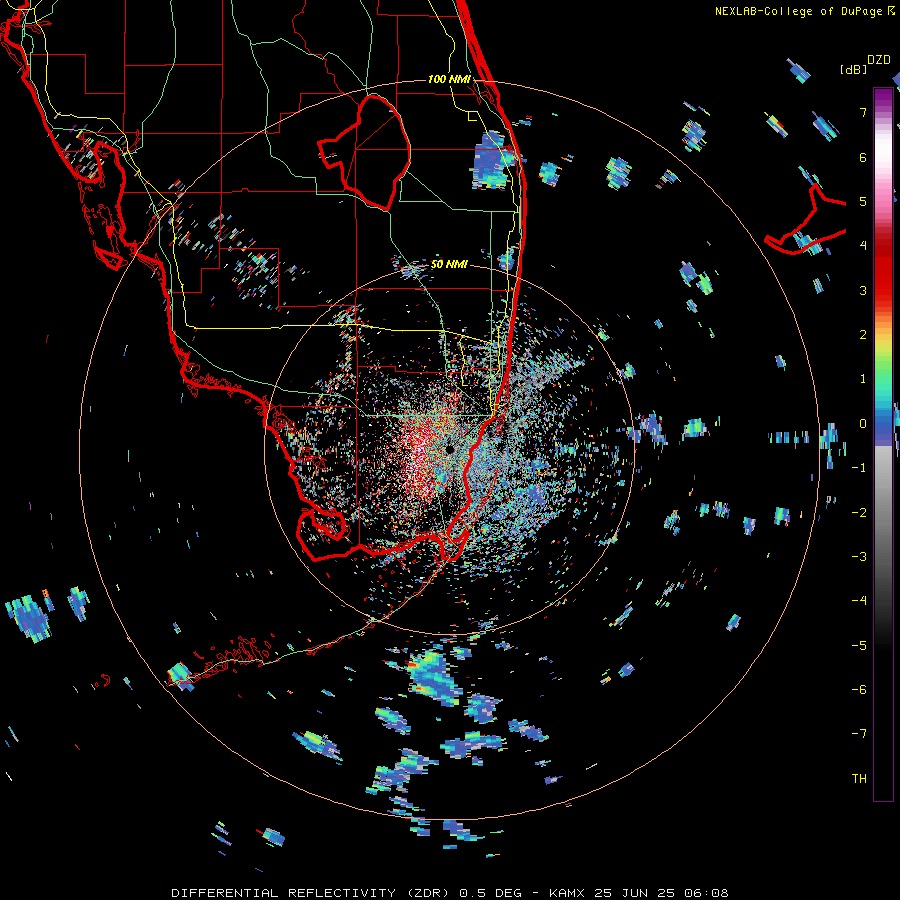Click the "[dB]" units label

coord(854,69)
